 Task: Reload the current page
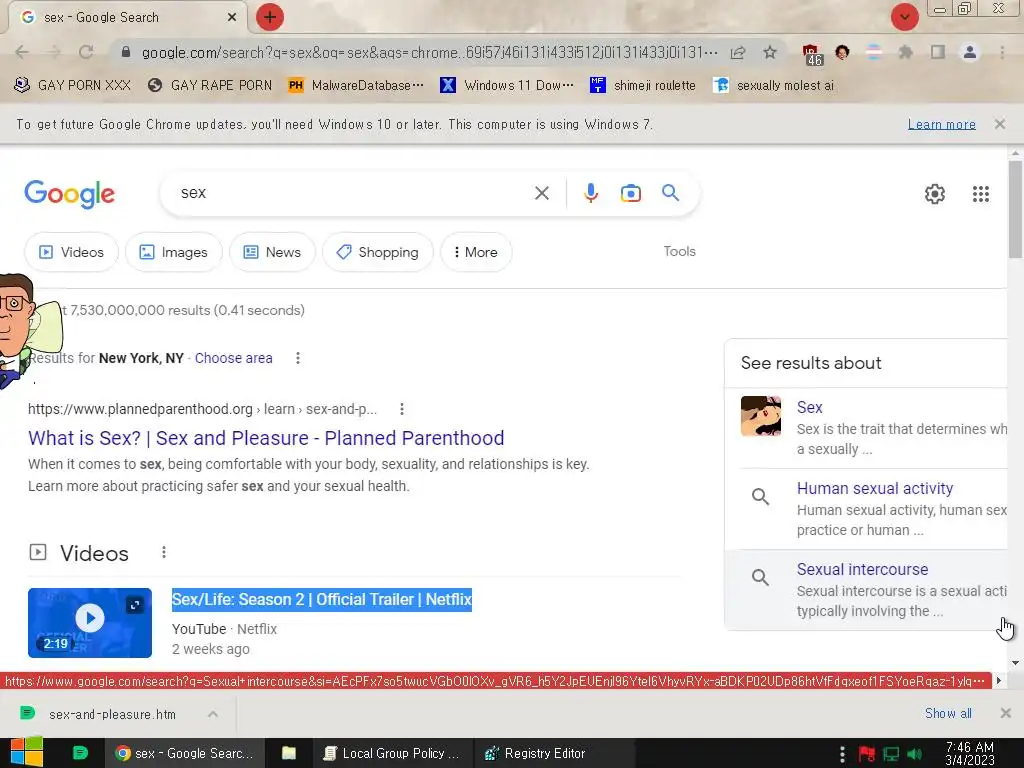click(86, 52)
